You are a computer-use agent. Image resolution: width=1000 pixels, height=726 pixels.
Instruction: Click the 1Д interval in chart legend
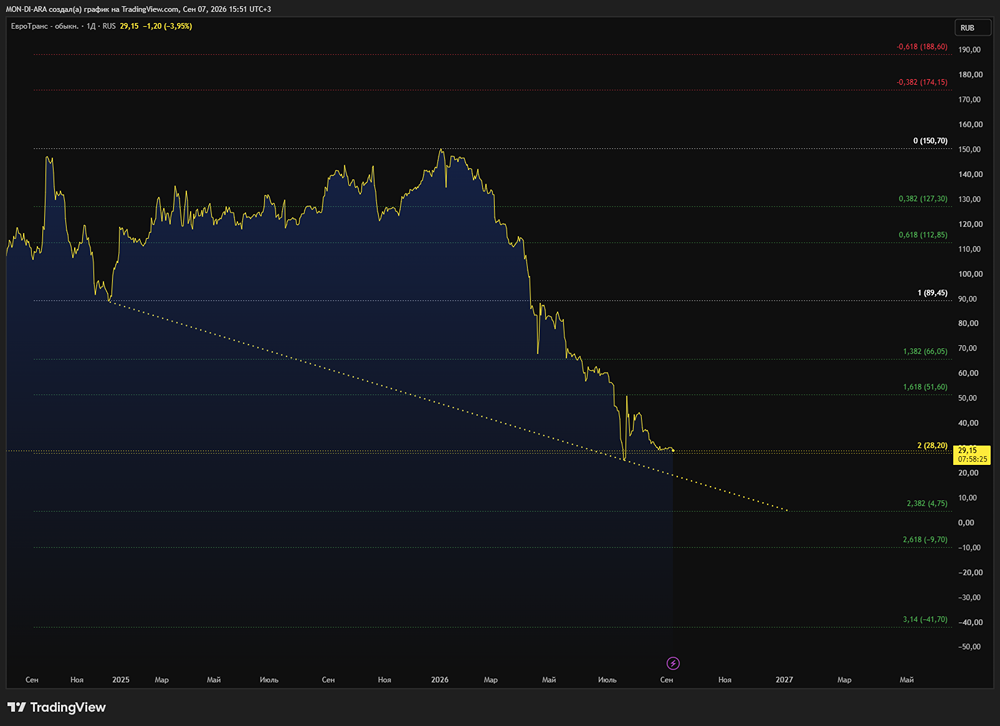click(91, 26)
